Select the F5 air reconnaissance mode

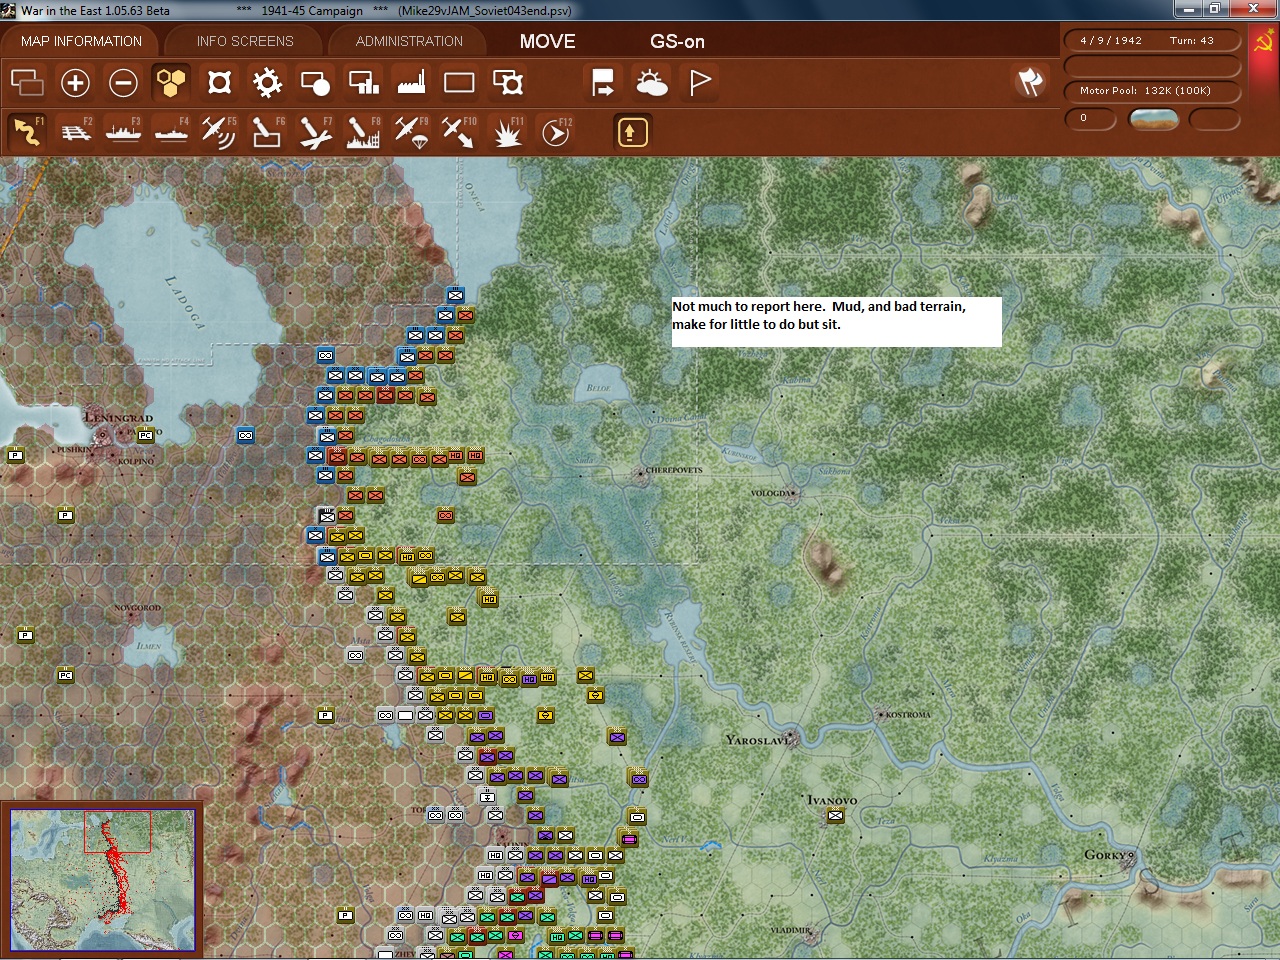click(x=219, y=131)
